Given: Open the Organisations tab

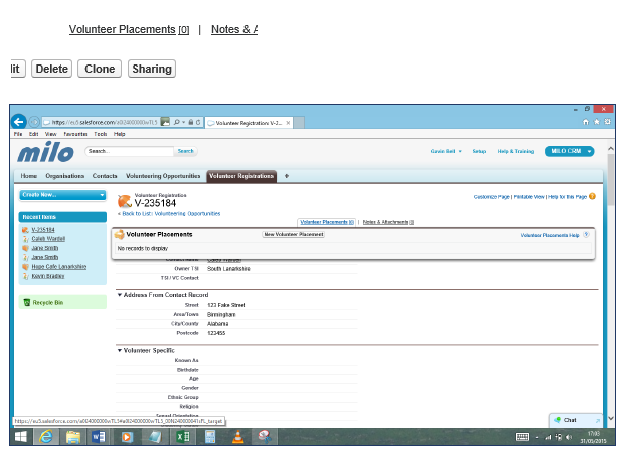Looking at the screenshot, I should (65, 176).
